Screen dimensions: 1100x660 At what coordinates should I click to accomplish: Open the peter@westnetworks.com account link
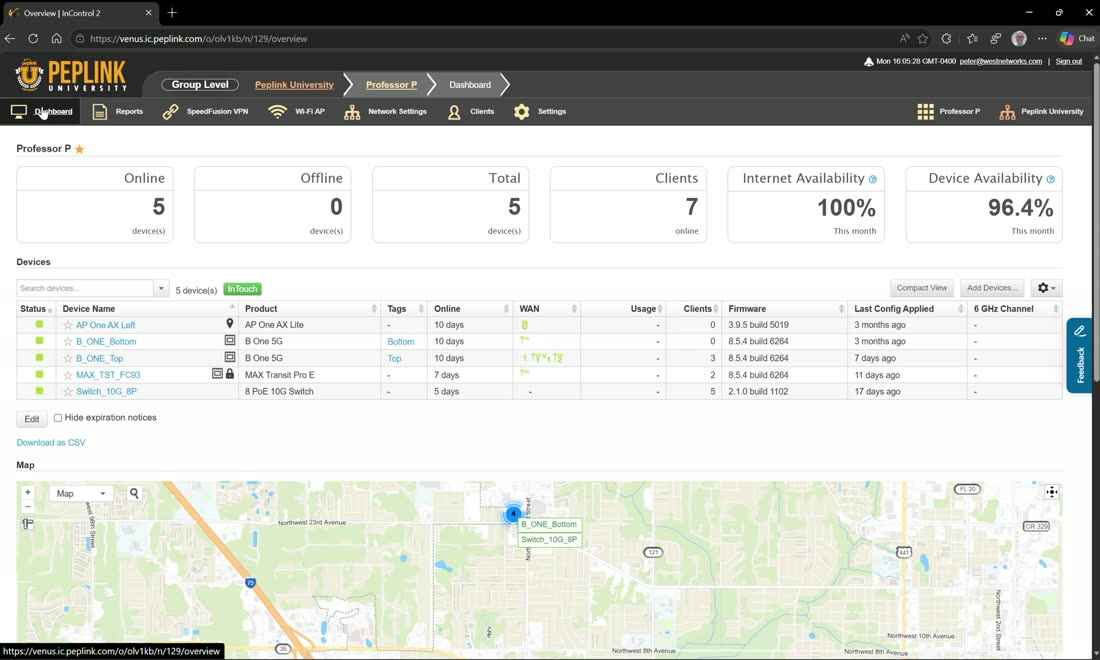pyautogui.click(x=1000, y=61)
